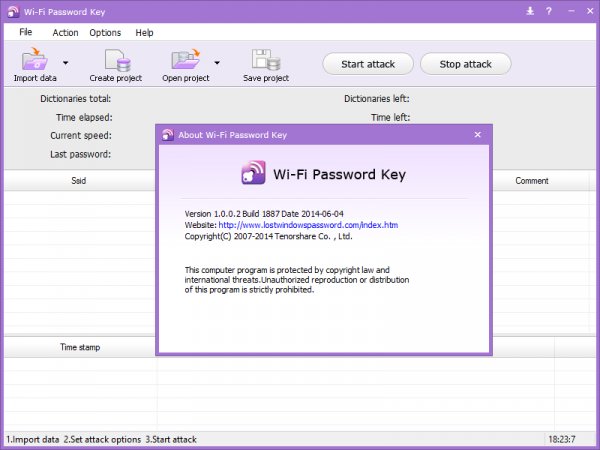This screenshot has width=600, height=450.
Task: Click the 'Copyright(C) 2007-2014 Tenorshare' text
Action: click(250, 236)
